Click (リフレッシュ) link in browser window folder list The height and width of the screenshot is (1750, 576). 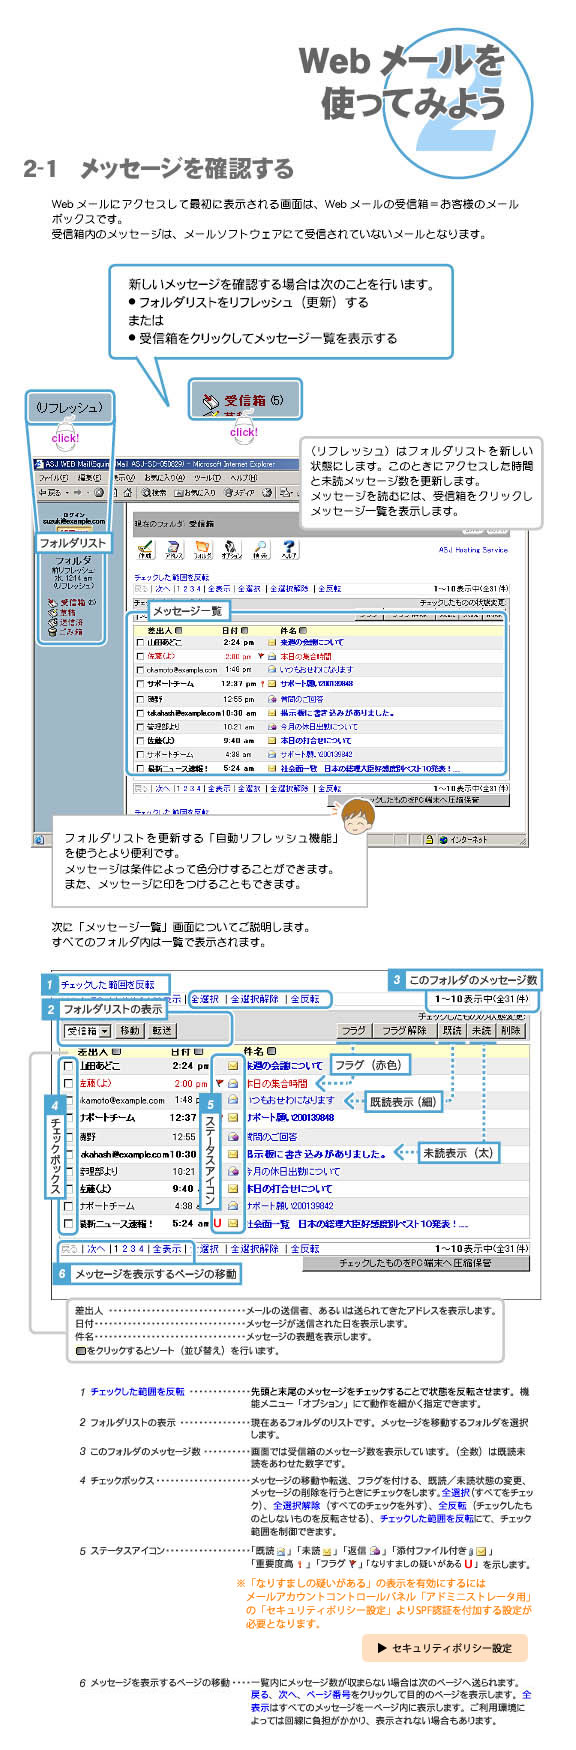click(x=74, y=585)
